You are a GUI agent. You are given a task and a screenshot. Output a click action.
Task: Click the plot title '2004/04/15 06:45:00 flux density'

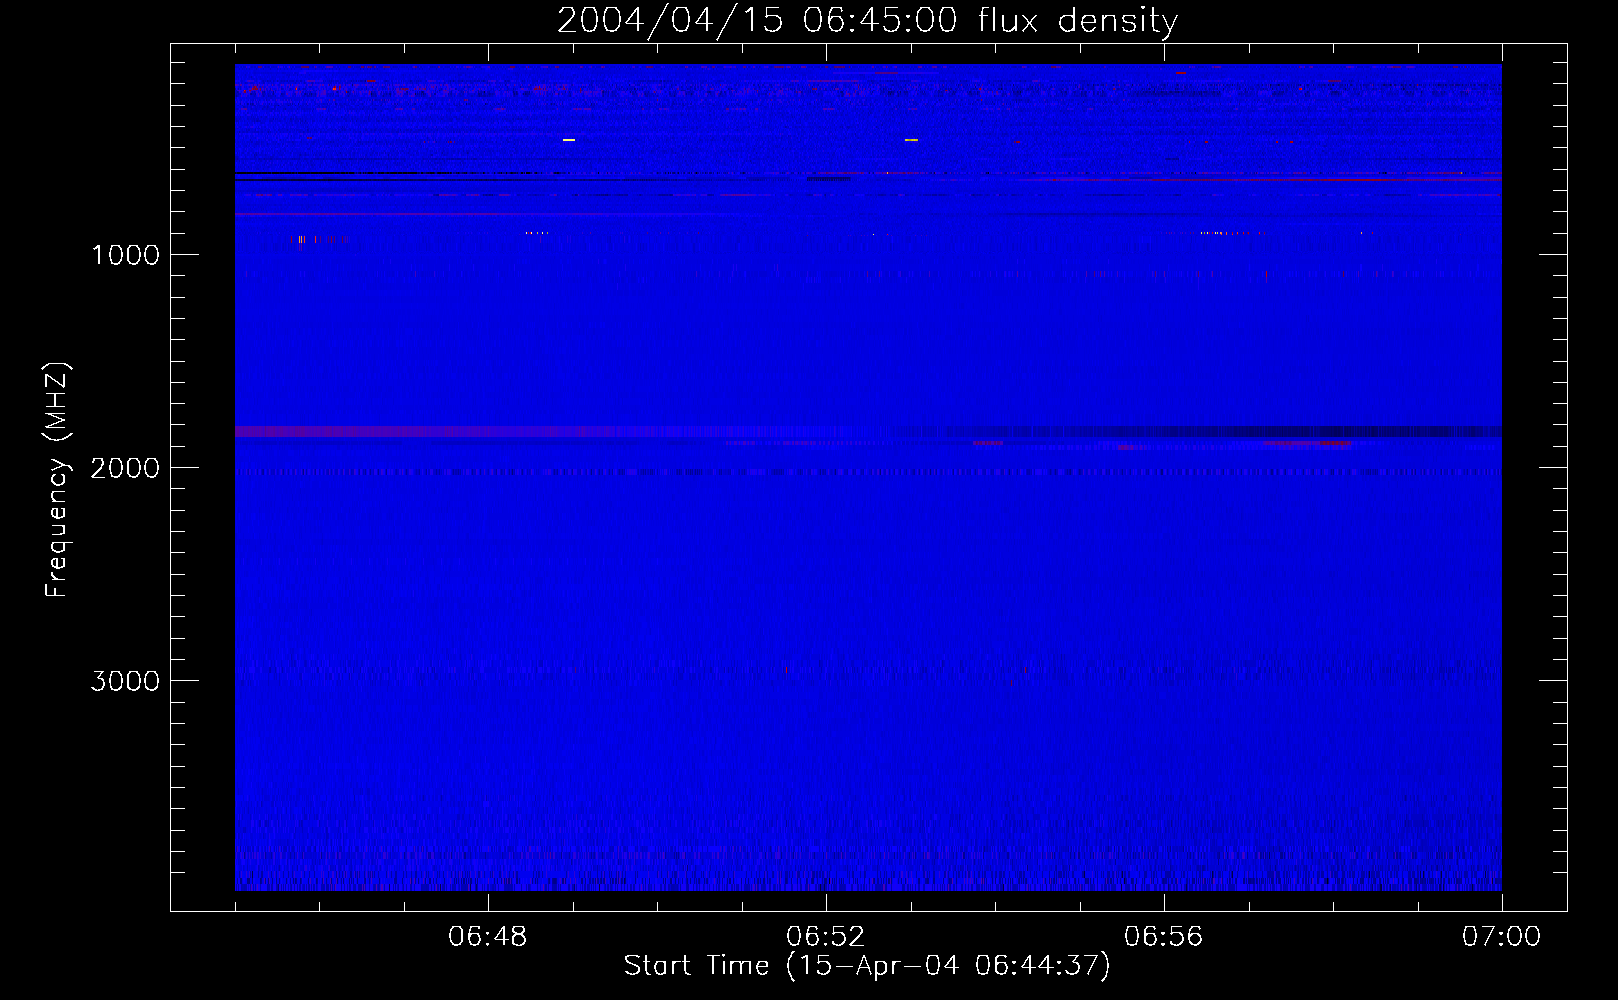(x=867, y=21)
